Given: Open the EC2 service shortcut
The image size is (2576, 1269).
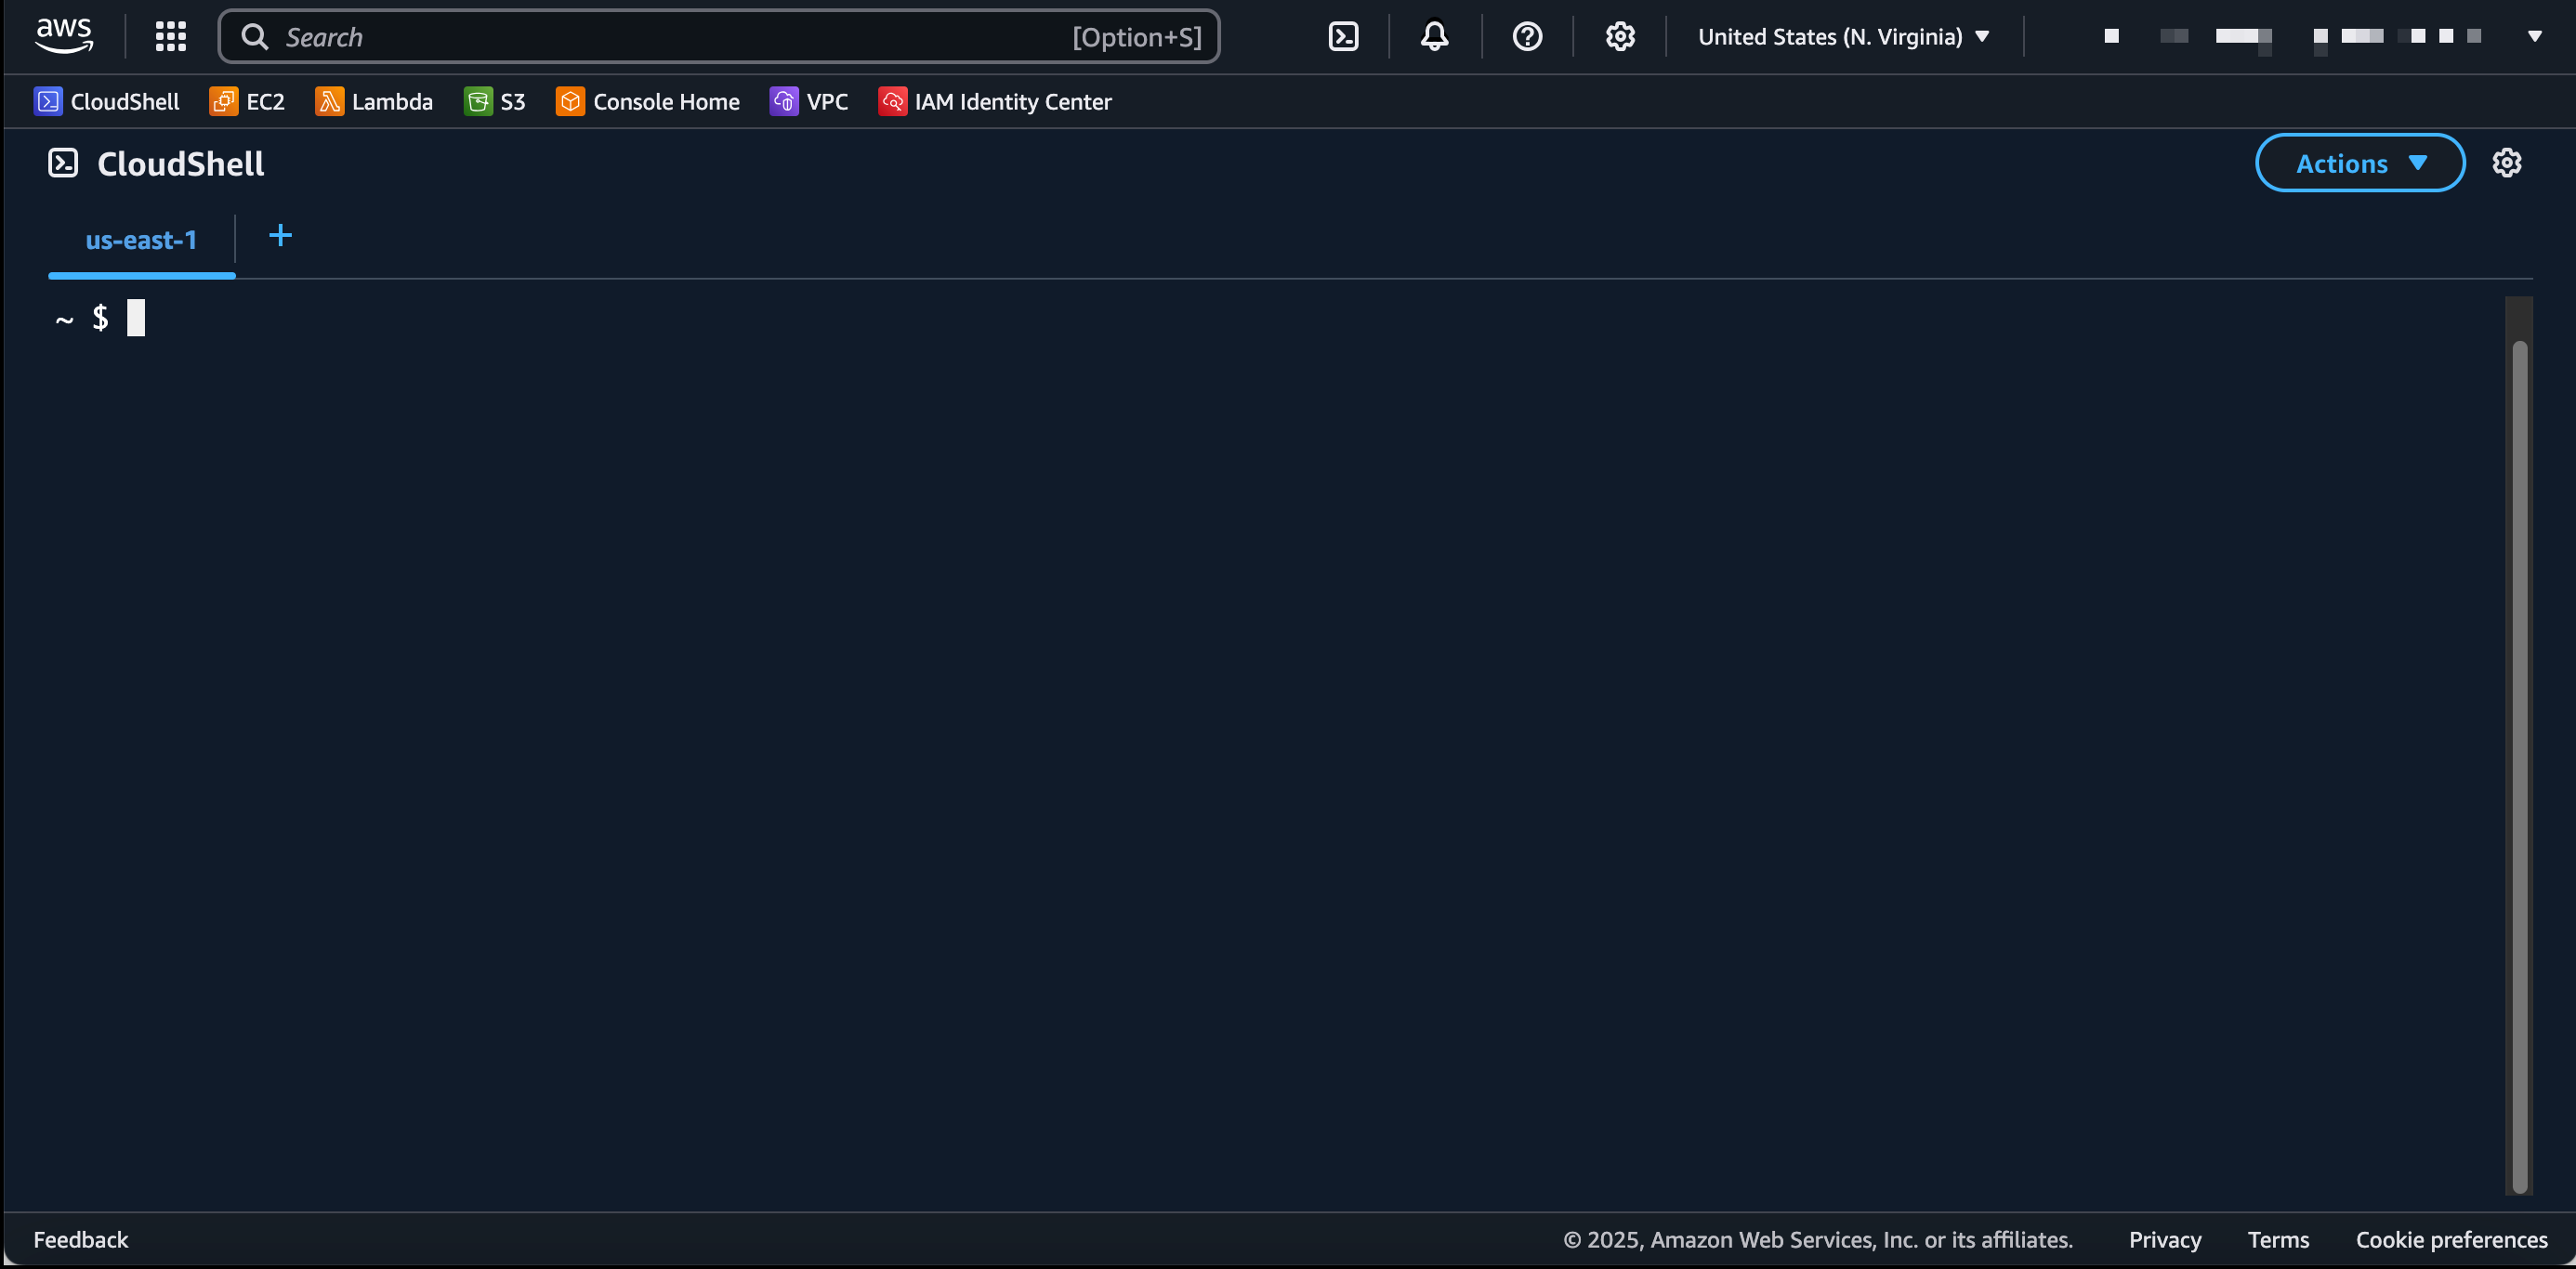Looking at the screenshot, I should 246,101.
